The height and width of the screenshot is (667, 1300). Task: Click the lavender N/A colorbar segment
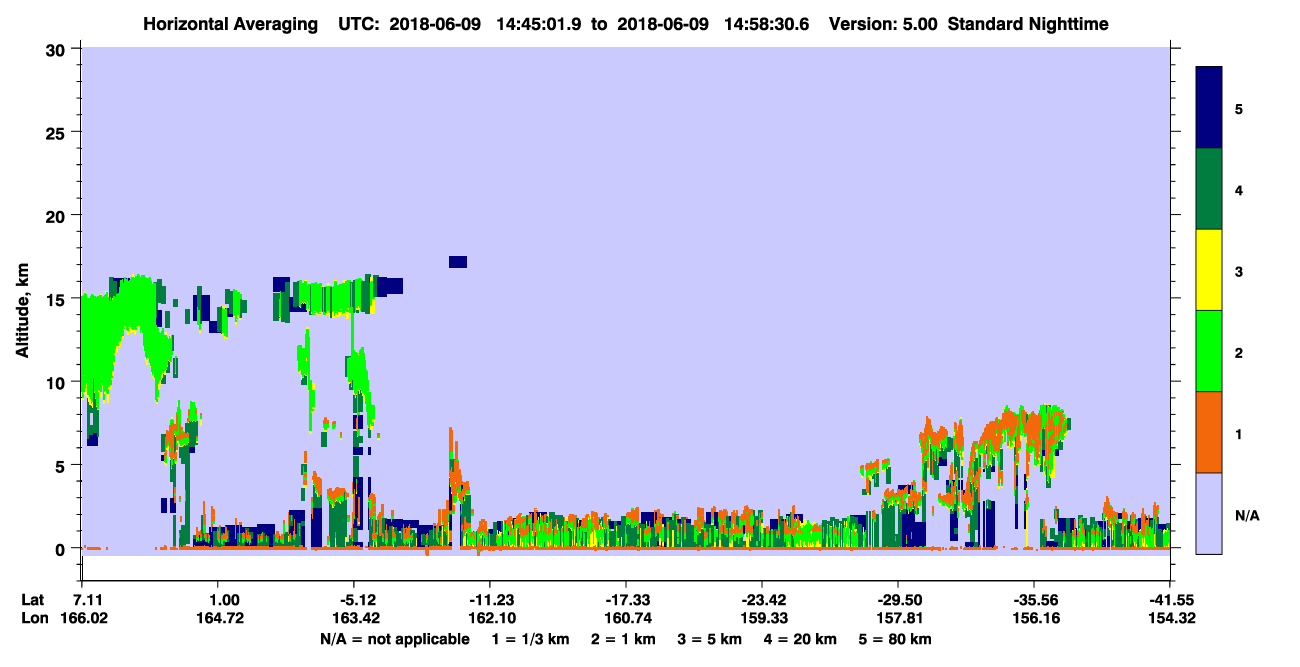(1210, 512)
